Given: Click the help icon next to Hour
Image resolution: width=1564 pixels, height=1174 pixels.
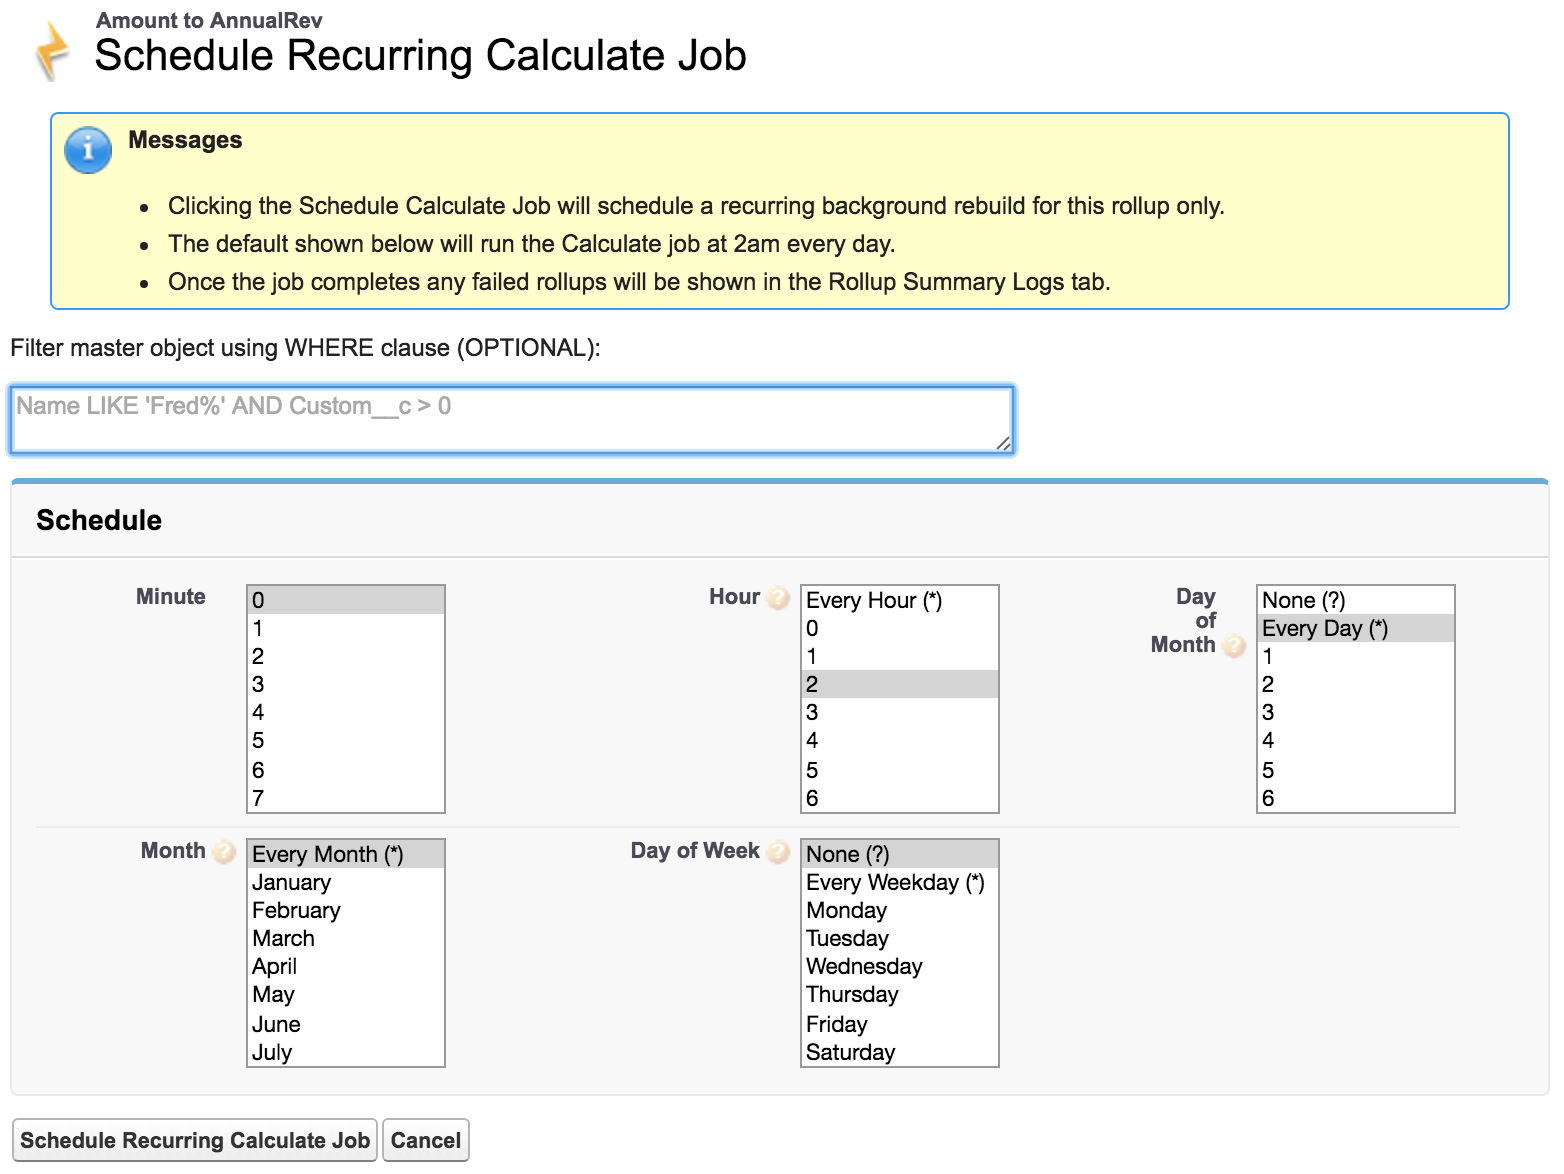Looking at the screenshot, I should coord(778,598).
